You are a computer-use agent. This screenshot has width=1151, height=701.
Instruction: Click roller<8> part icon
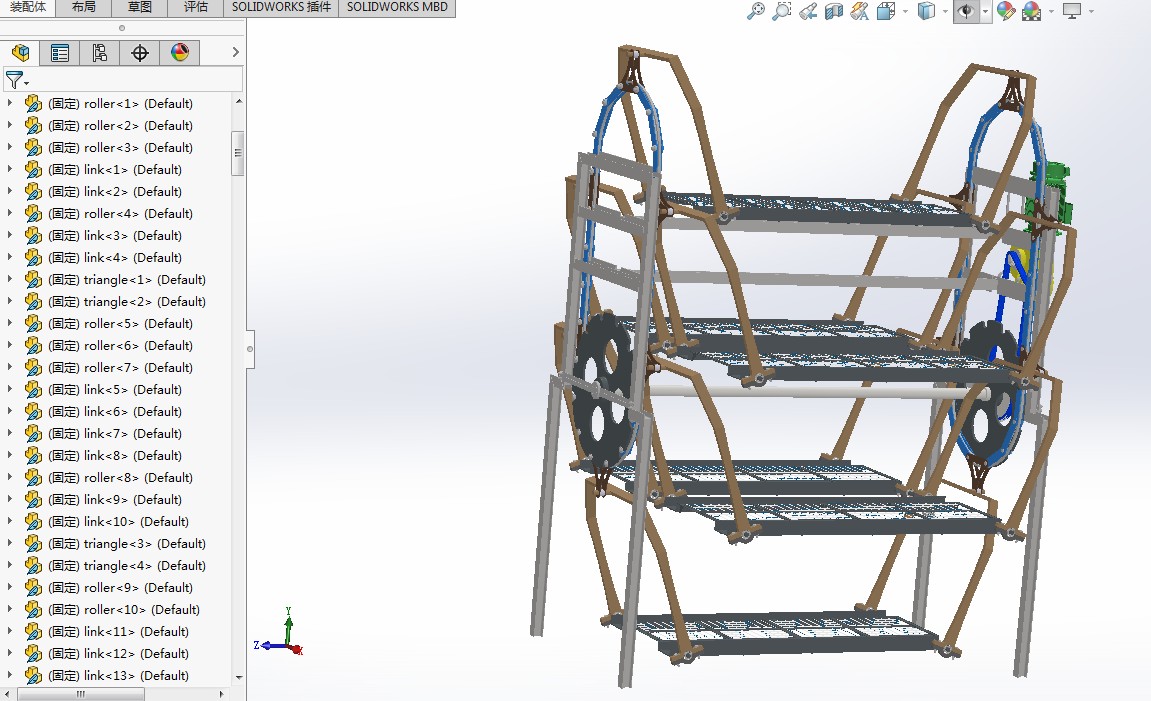tap(33, 478)
